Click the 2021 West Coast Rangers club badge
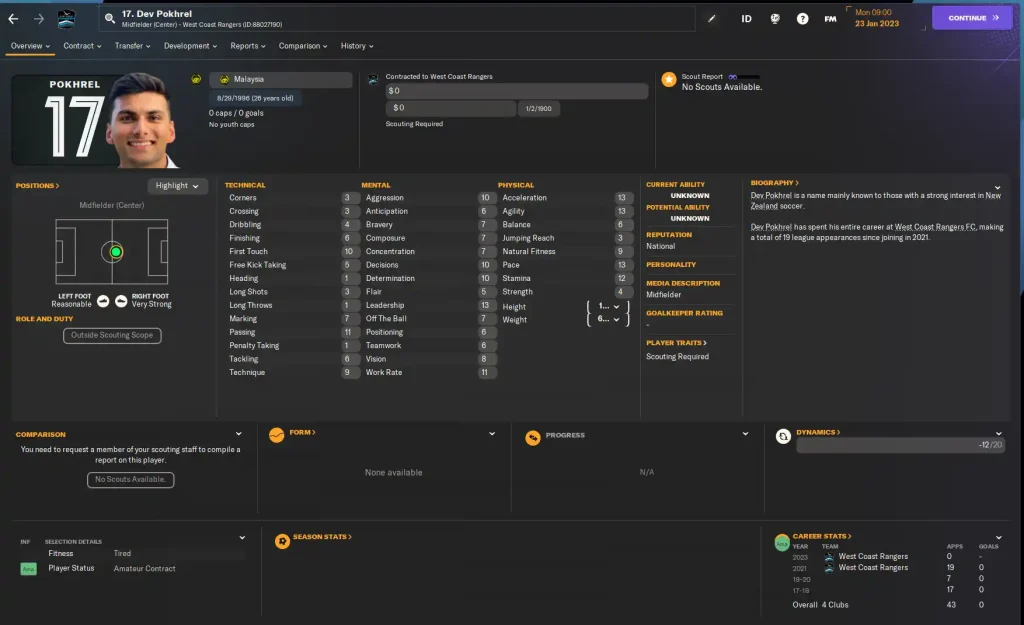1024x625 pixels. 829,568
